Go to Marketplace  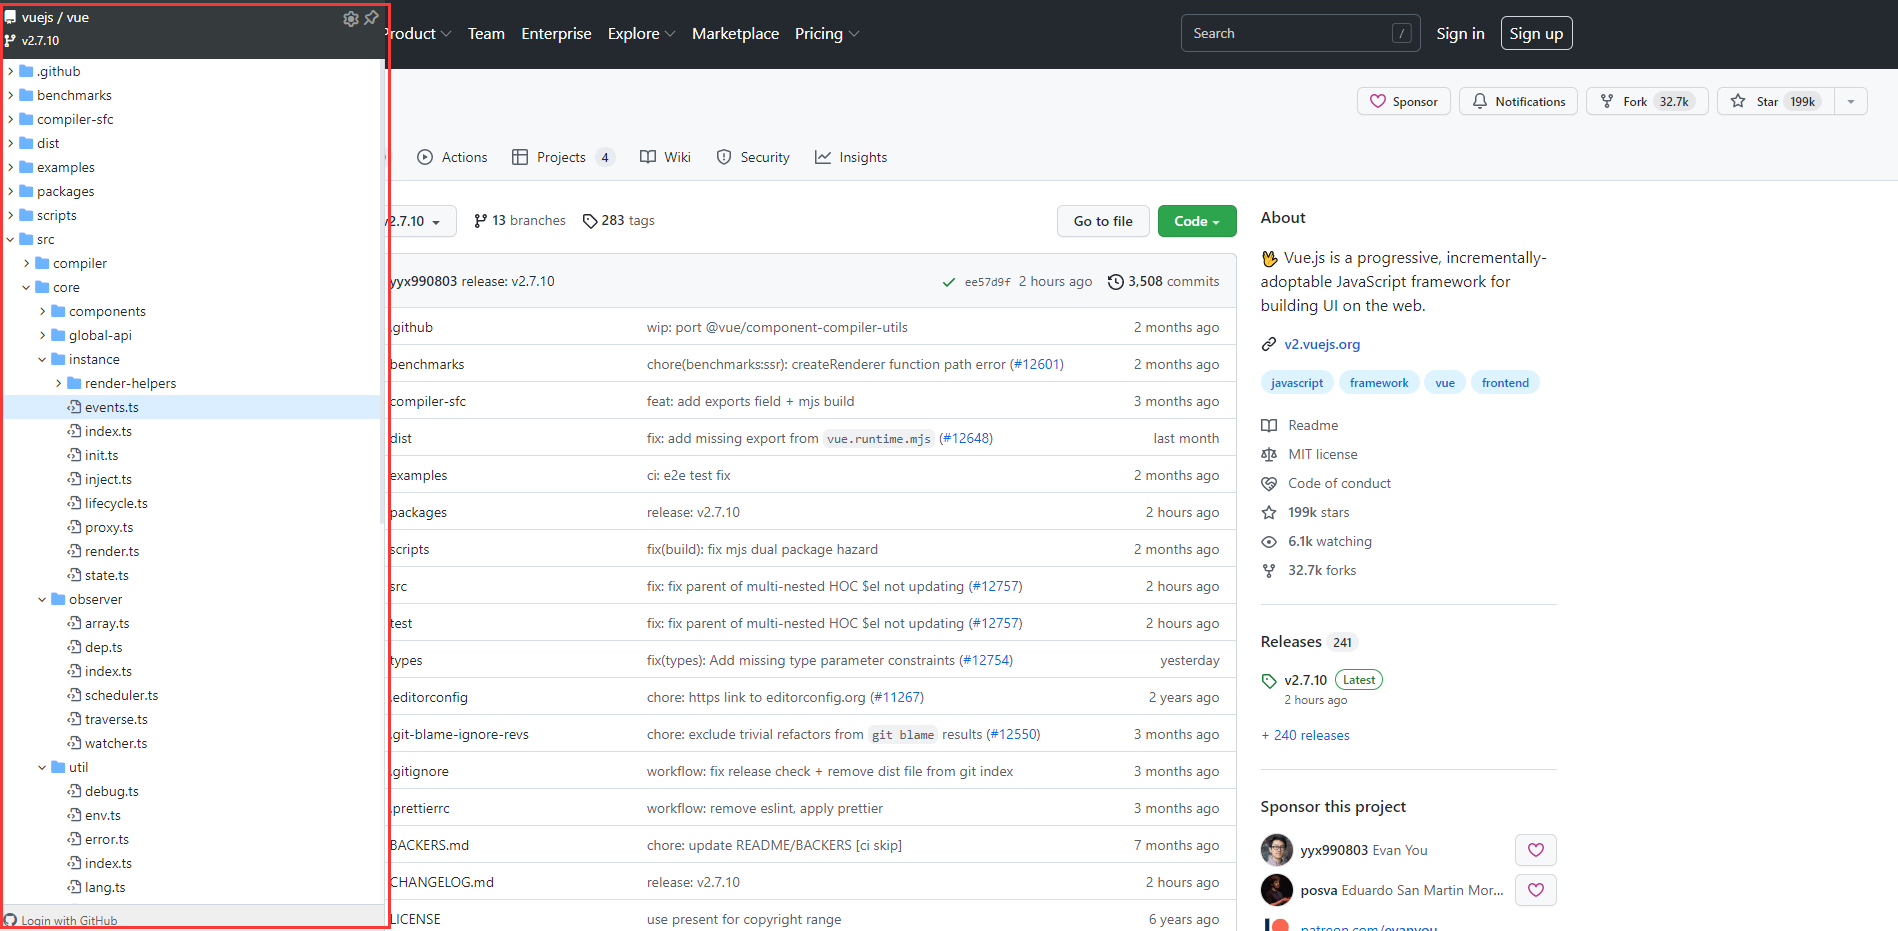pos(735,34)
